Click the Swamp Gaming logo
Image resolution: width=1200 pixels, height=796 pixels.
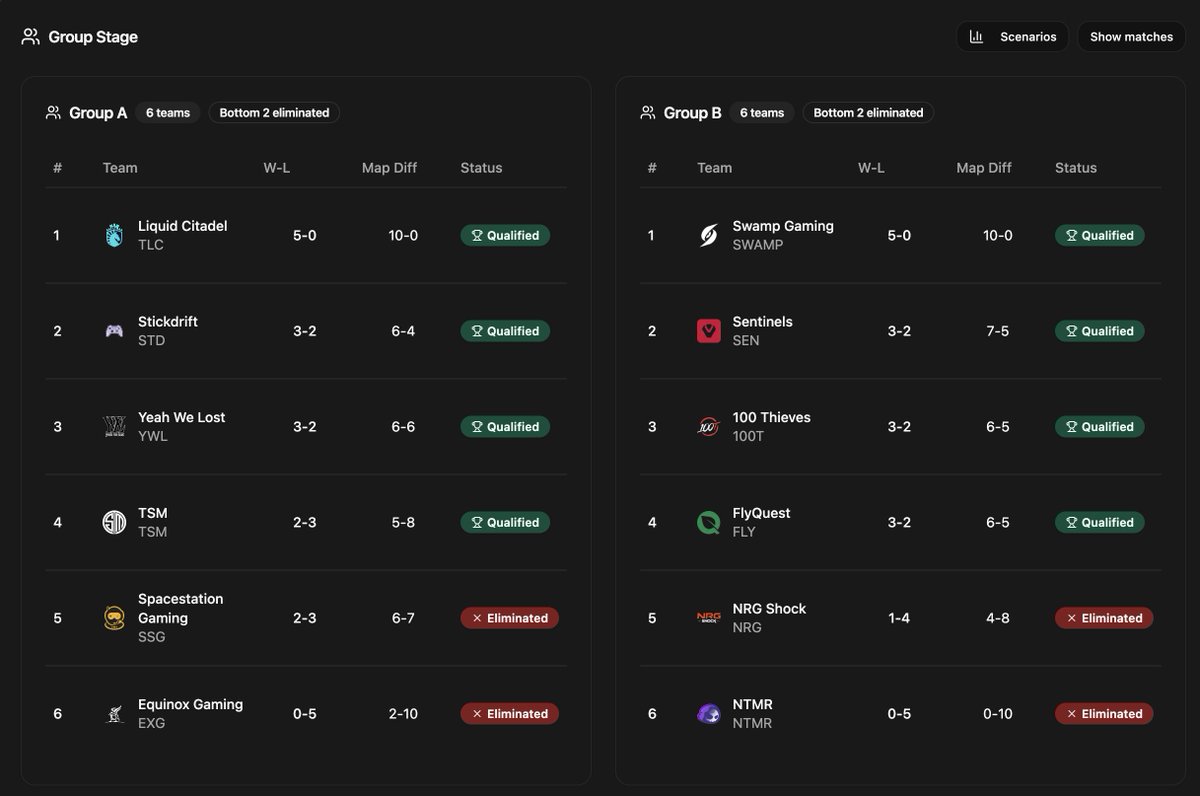709,235
